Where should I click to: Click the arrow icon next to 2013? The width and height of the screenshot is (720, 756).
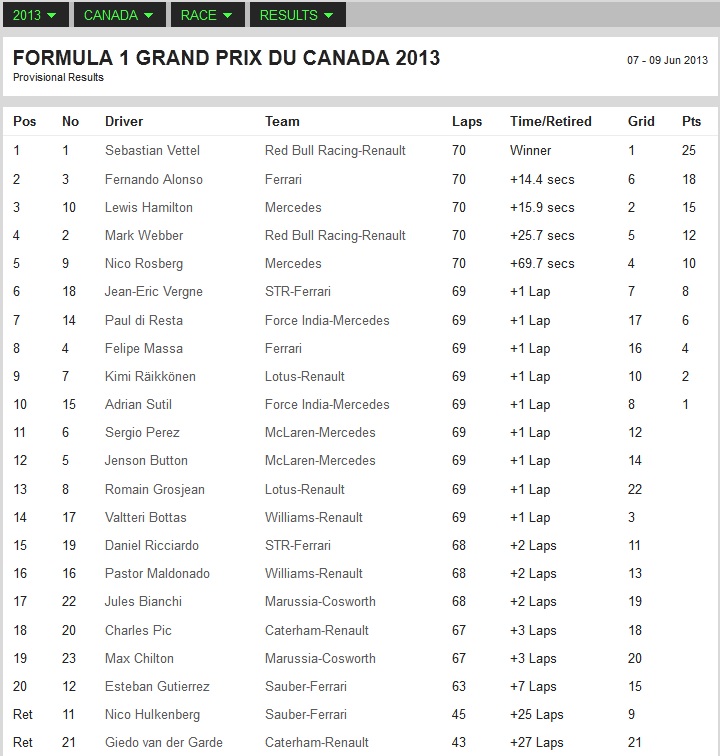coord(52,15)
